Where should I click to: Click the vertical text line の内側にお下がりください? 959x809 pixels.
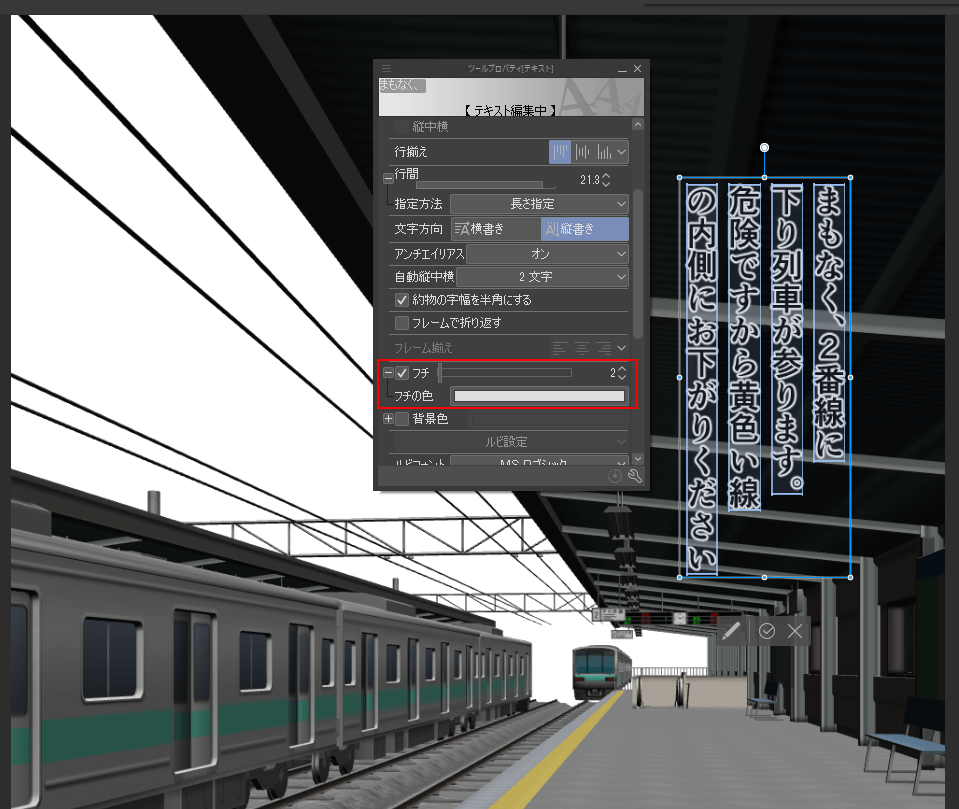pos(702,379)
